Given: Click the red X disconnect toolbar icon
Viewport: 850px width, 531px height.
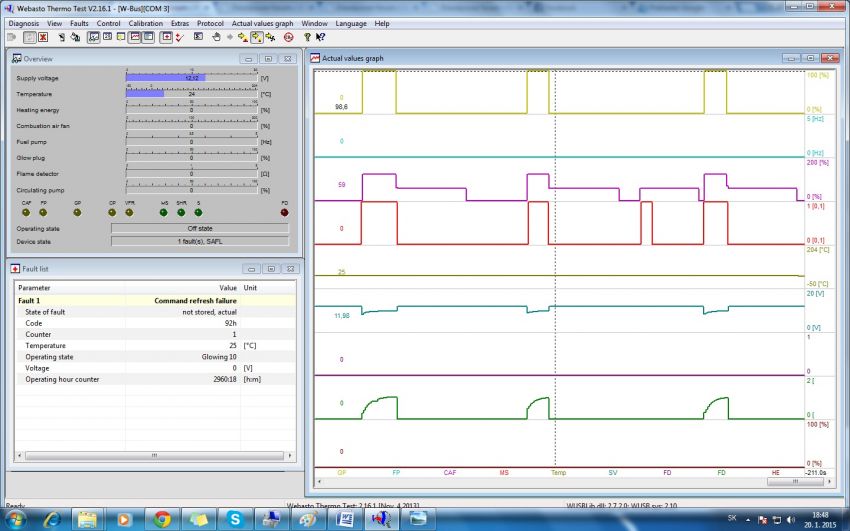Looking at the screenshot, I should point(43,37).
